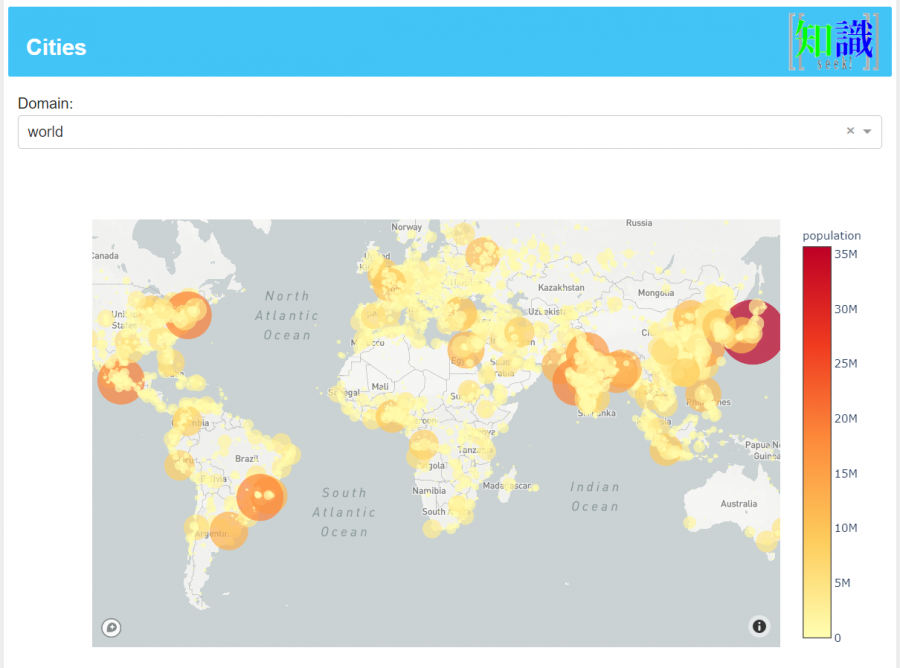Screen dimensions: 900x668
Task: Click the Mapbox logo icon on the map
Action: tap(111, 628)
